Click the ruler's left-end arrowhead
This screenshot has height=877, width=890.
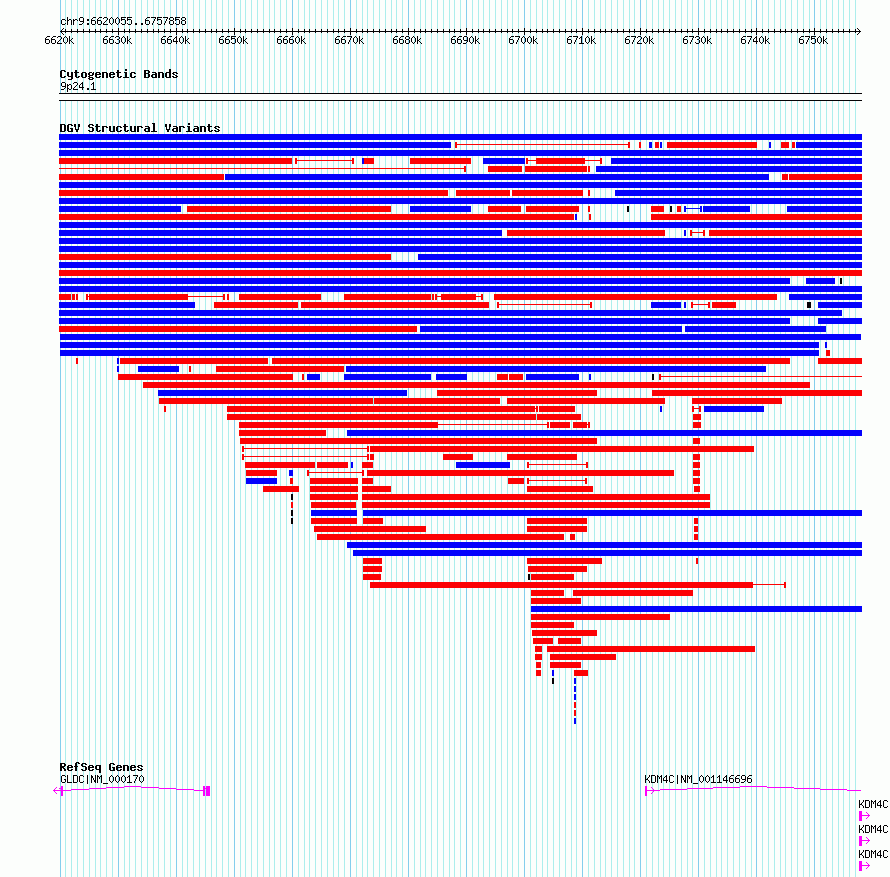pyautogui.click(x=62, y=31)
